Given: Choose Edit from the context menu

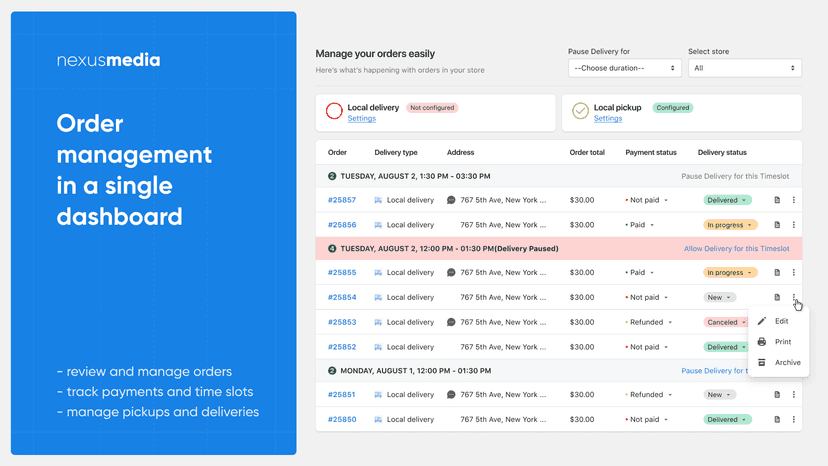Looking at the screenshot, I should click(x=778, y=321).
